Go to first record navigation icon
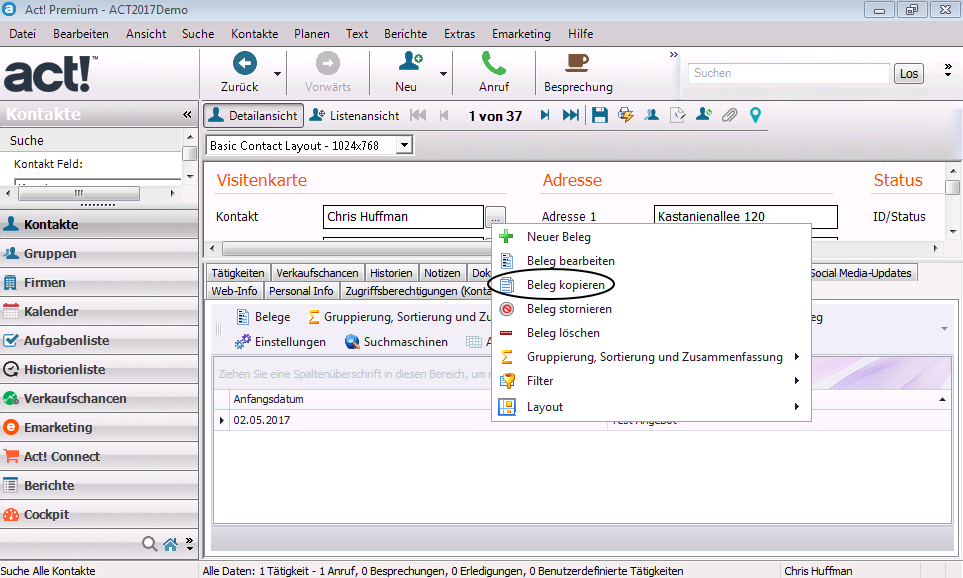The image size is (963, 578). coord(418,115)
